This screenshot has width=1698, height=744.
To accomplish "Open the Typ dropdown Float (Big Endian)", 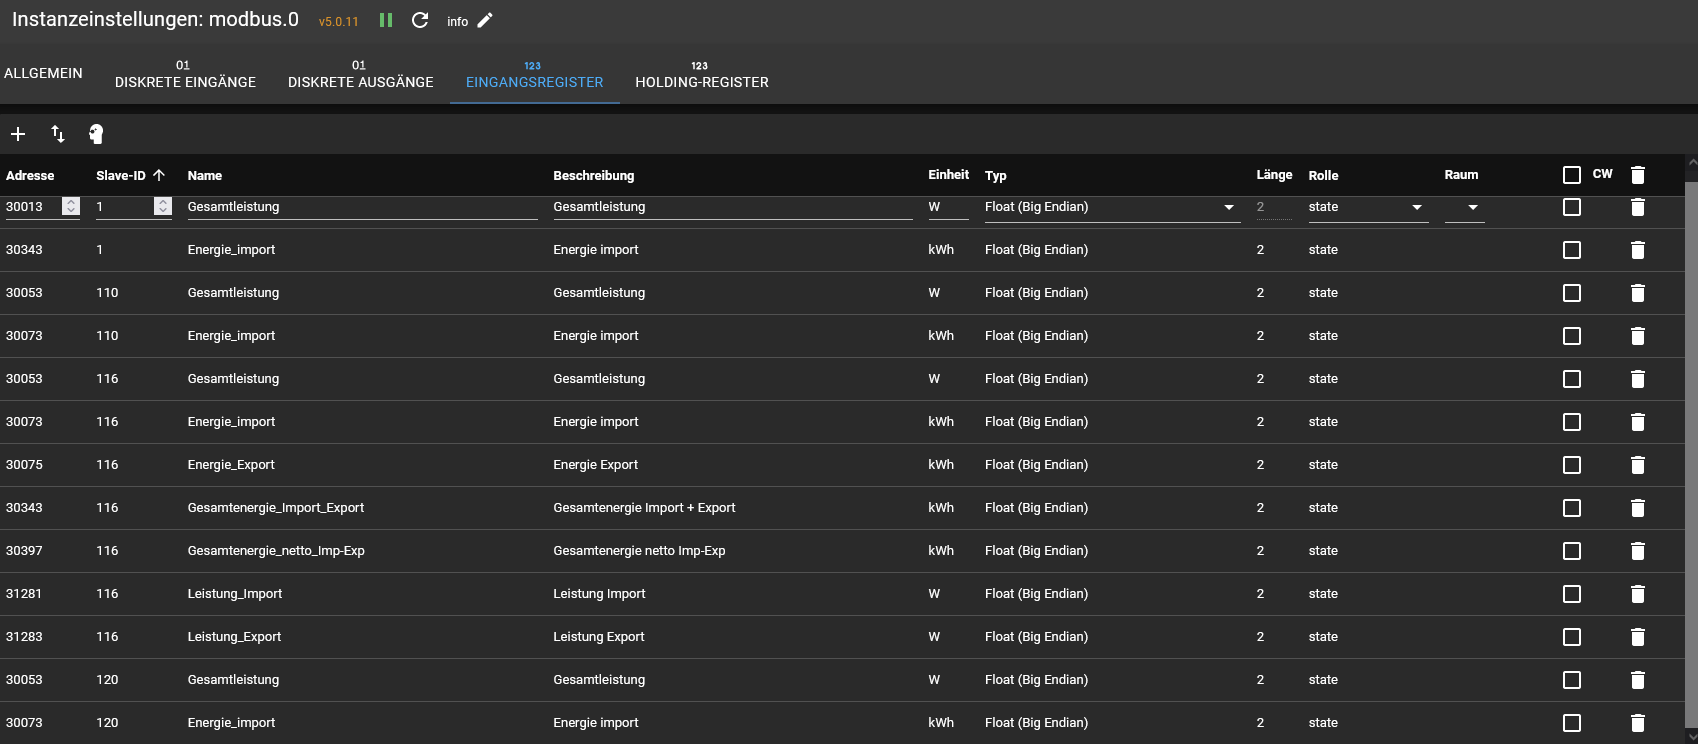I will (1112, 207).
